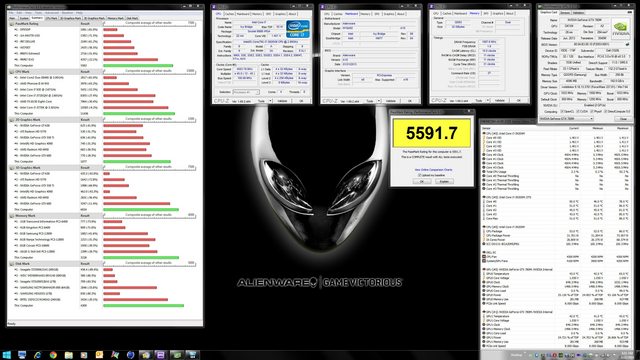640x360 pixels.
Task: Toggle the OpenCL computing checkbox in GPU-Z
Action: coord(562,111)
